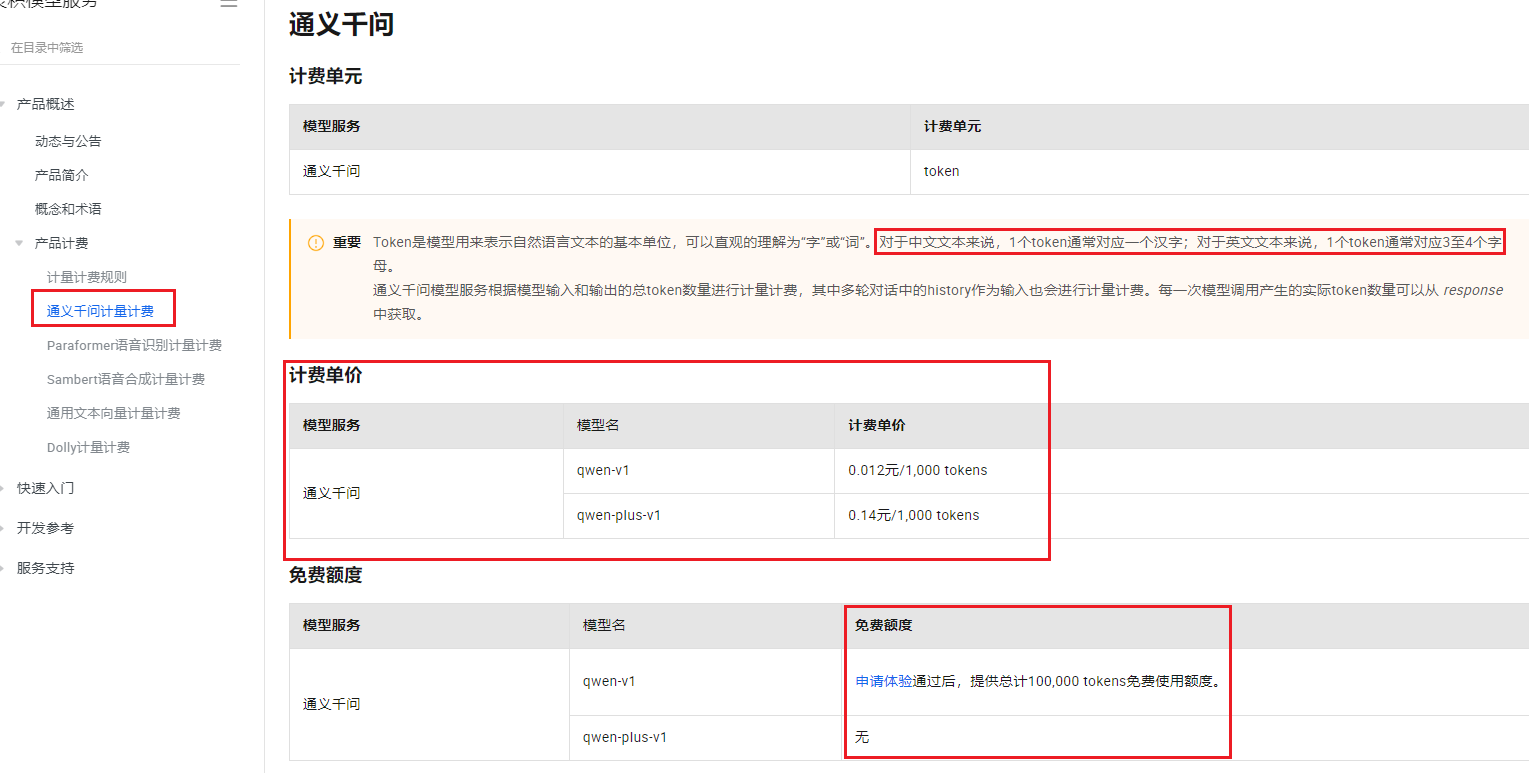Open Sambert语音合成计量计费 page
This screenshot has width=1529, height=773.
[x=126, y=379]
